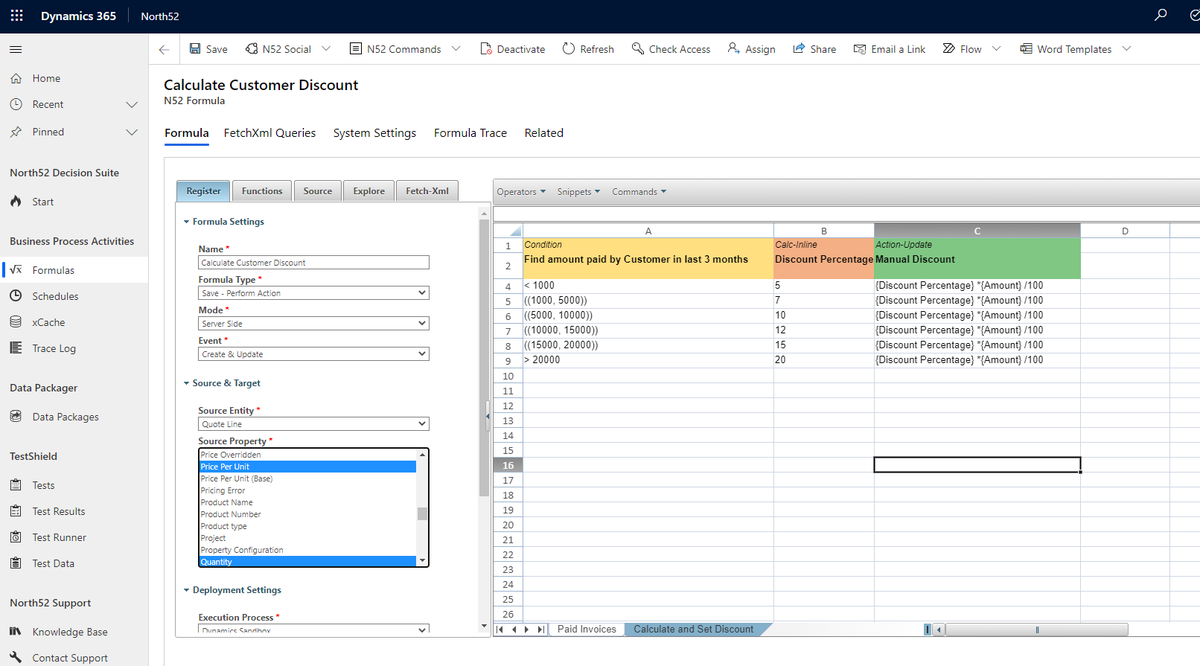Screen dimensions: 1200x666
Task: Expand the Pinned chevron in sidebar
Action: tap(131, 132)
